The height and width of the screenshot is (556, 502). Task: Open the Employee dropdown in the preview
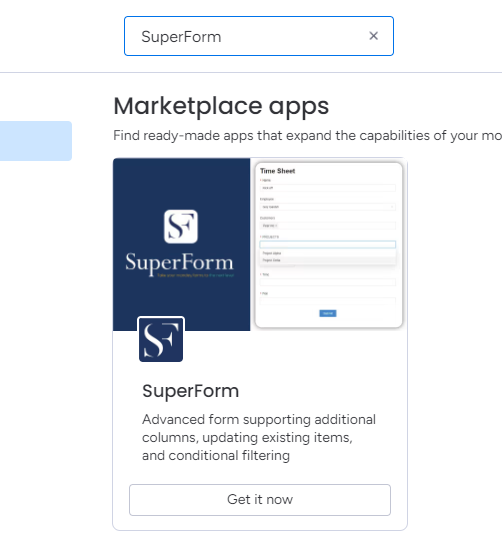(328, 207)
